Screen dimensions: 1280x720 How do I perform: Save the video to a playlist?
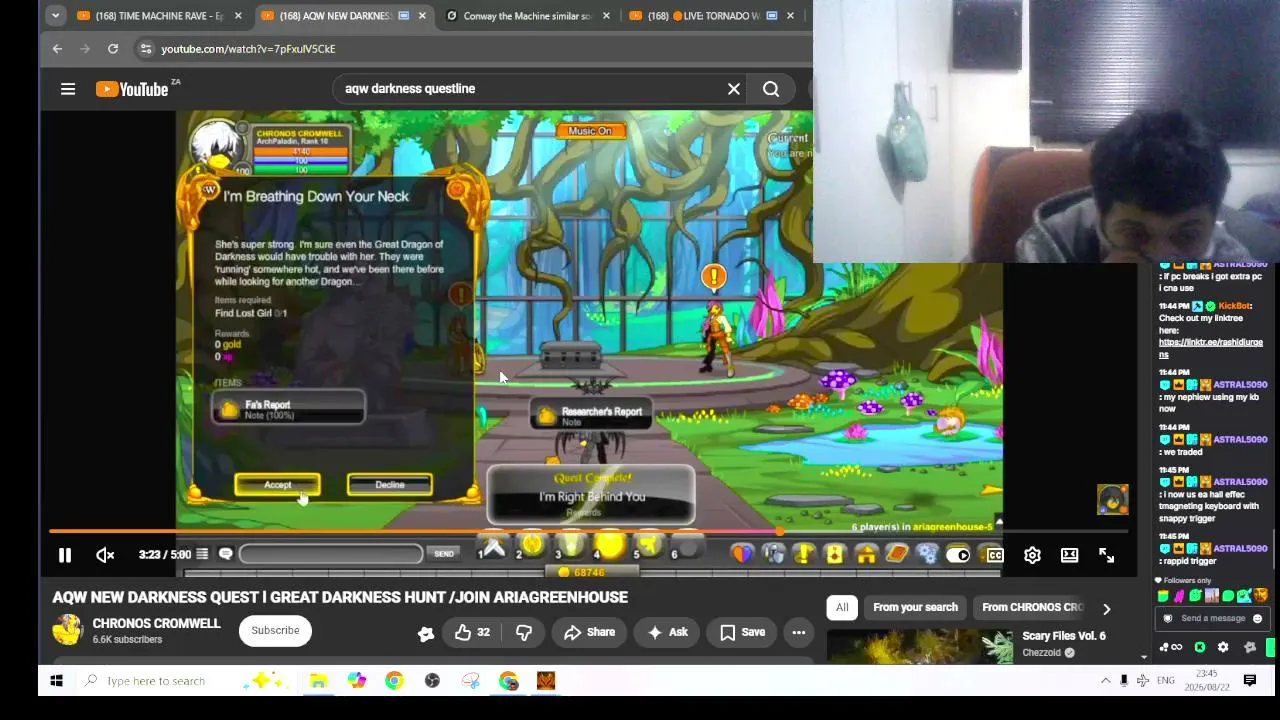tap(742, 632)
